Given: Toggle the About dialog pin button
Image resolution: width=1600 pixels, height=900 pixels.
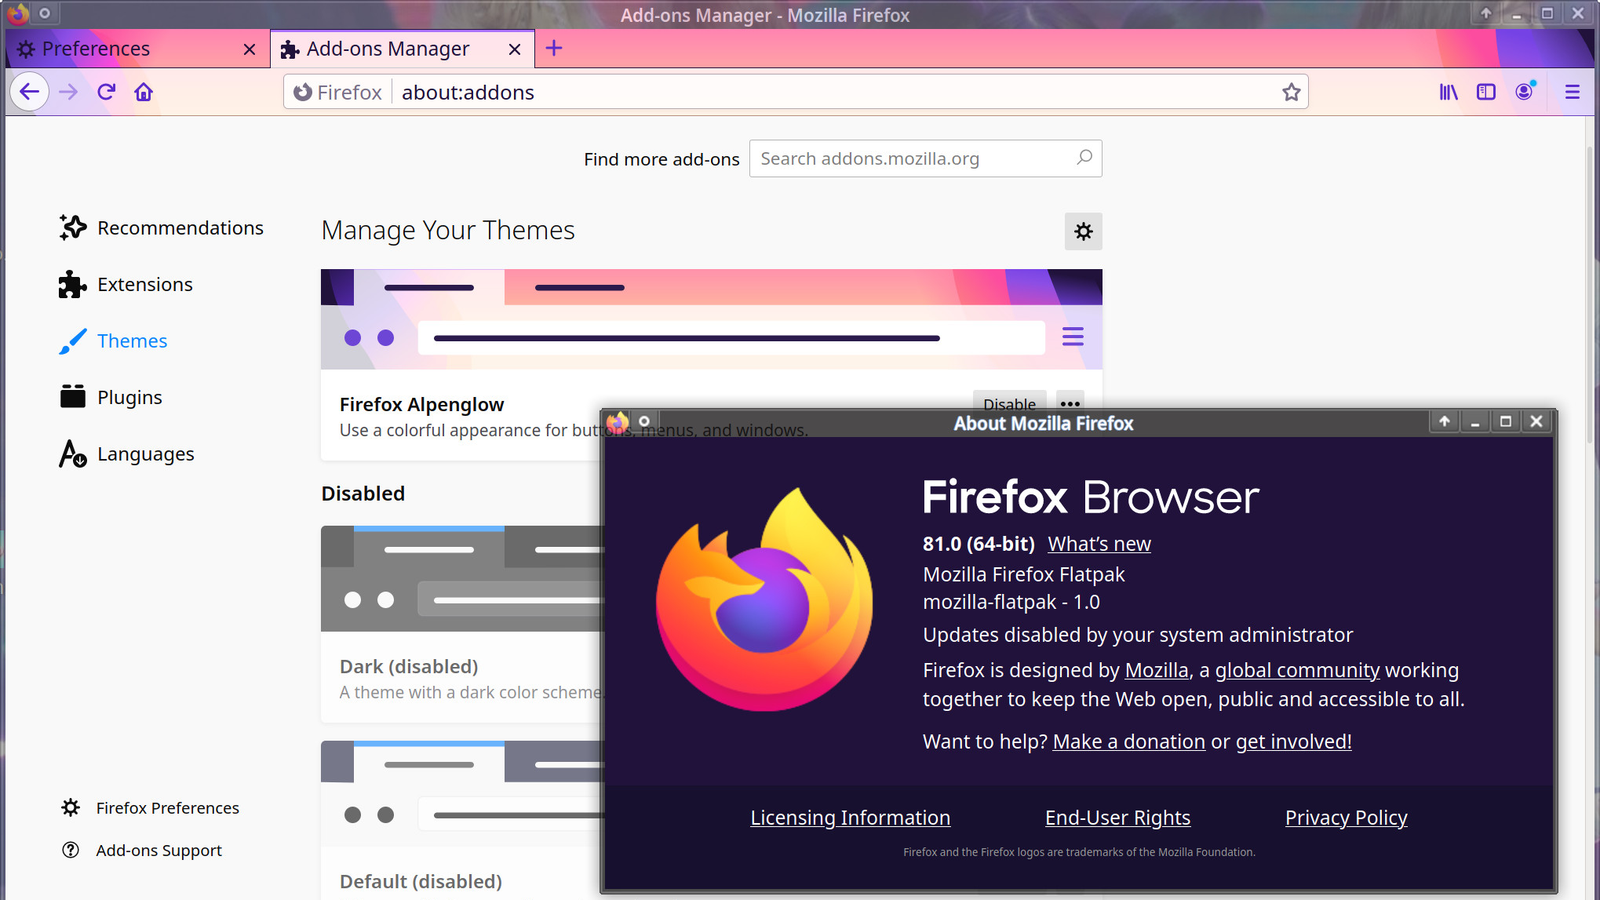Looking at the screenshot, I should pos(644,421).
